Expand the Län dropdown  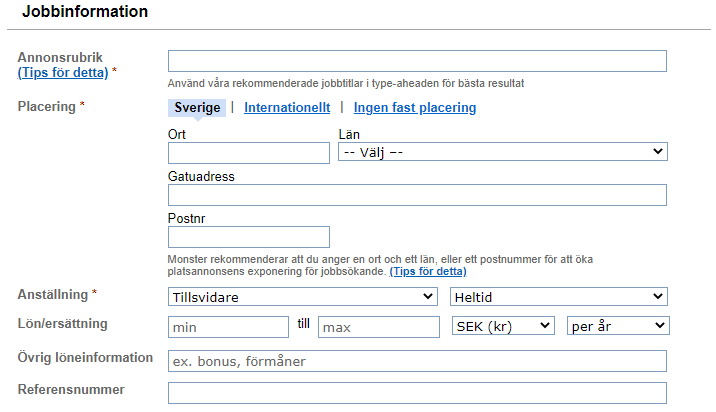(503, 152)
